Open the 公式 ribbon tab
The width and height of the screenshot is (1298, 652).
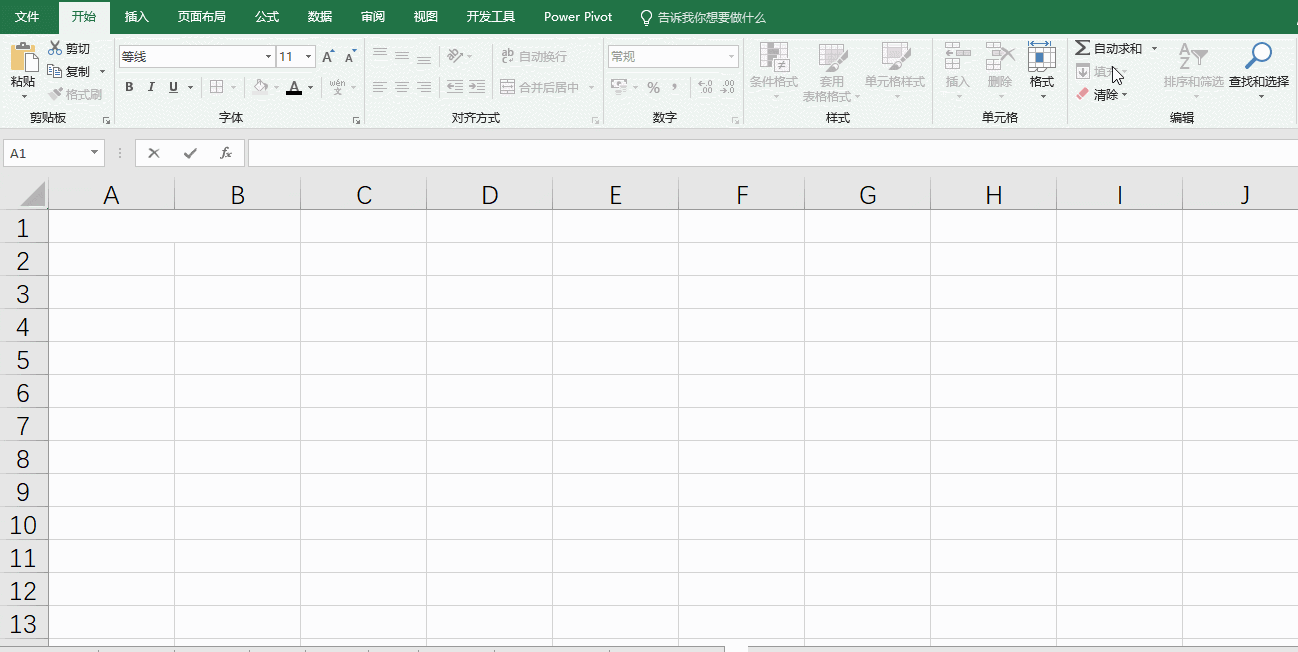266,16
